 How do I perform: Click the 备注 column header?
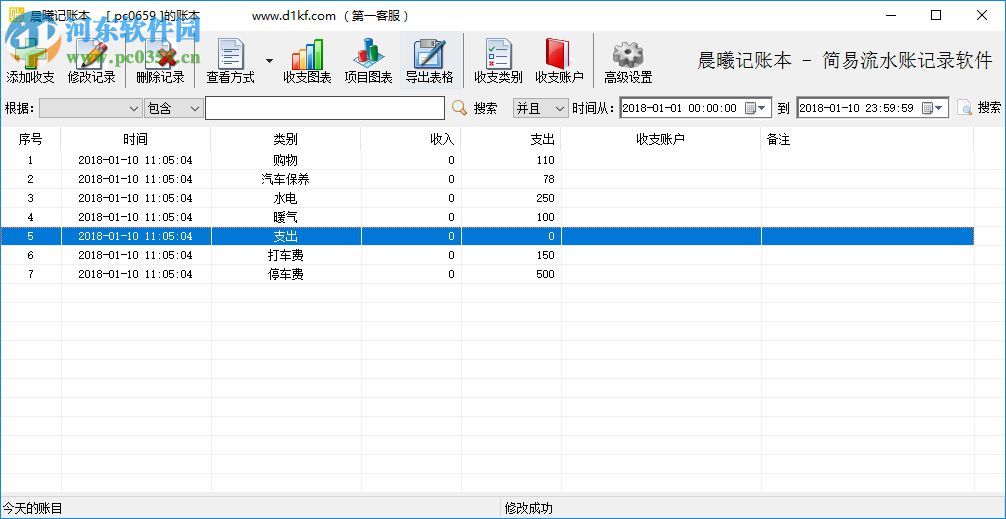pyautogui.click(x=867, y=139)
